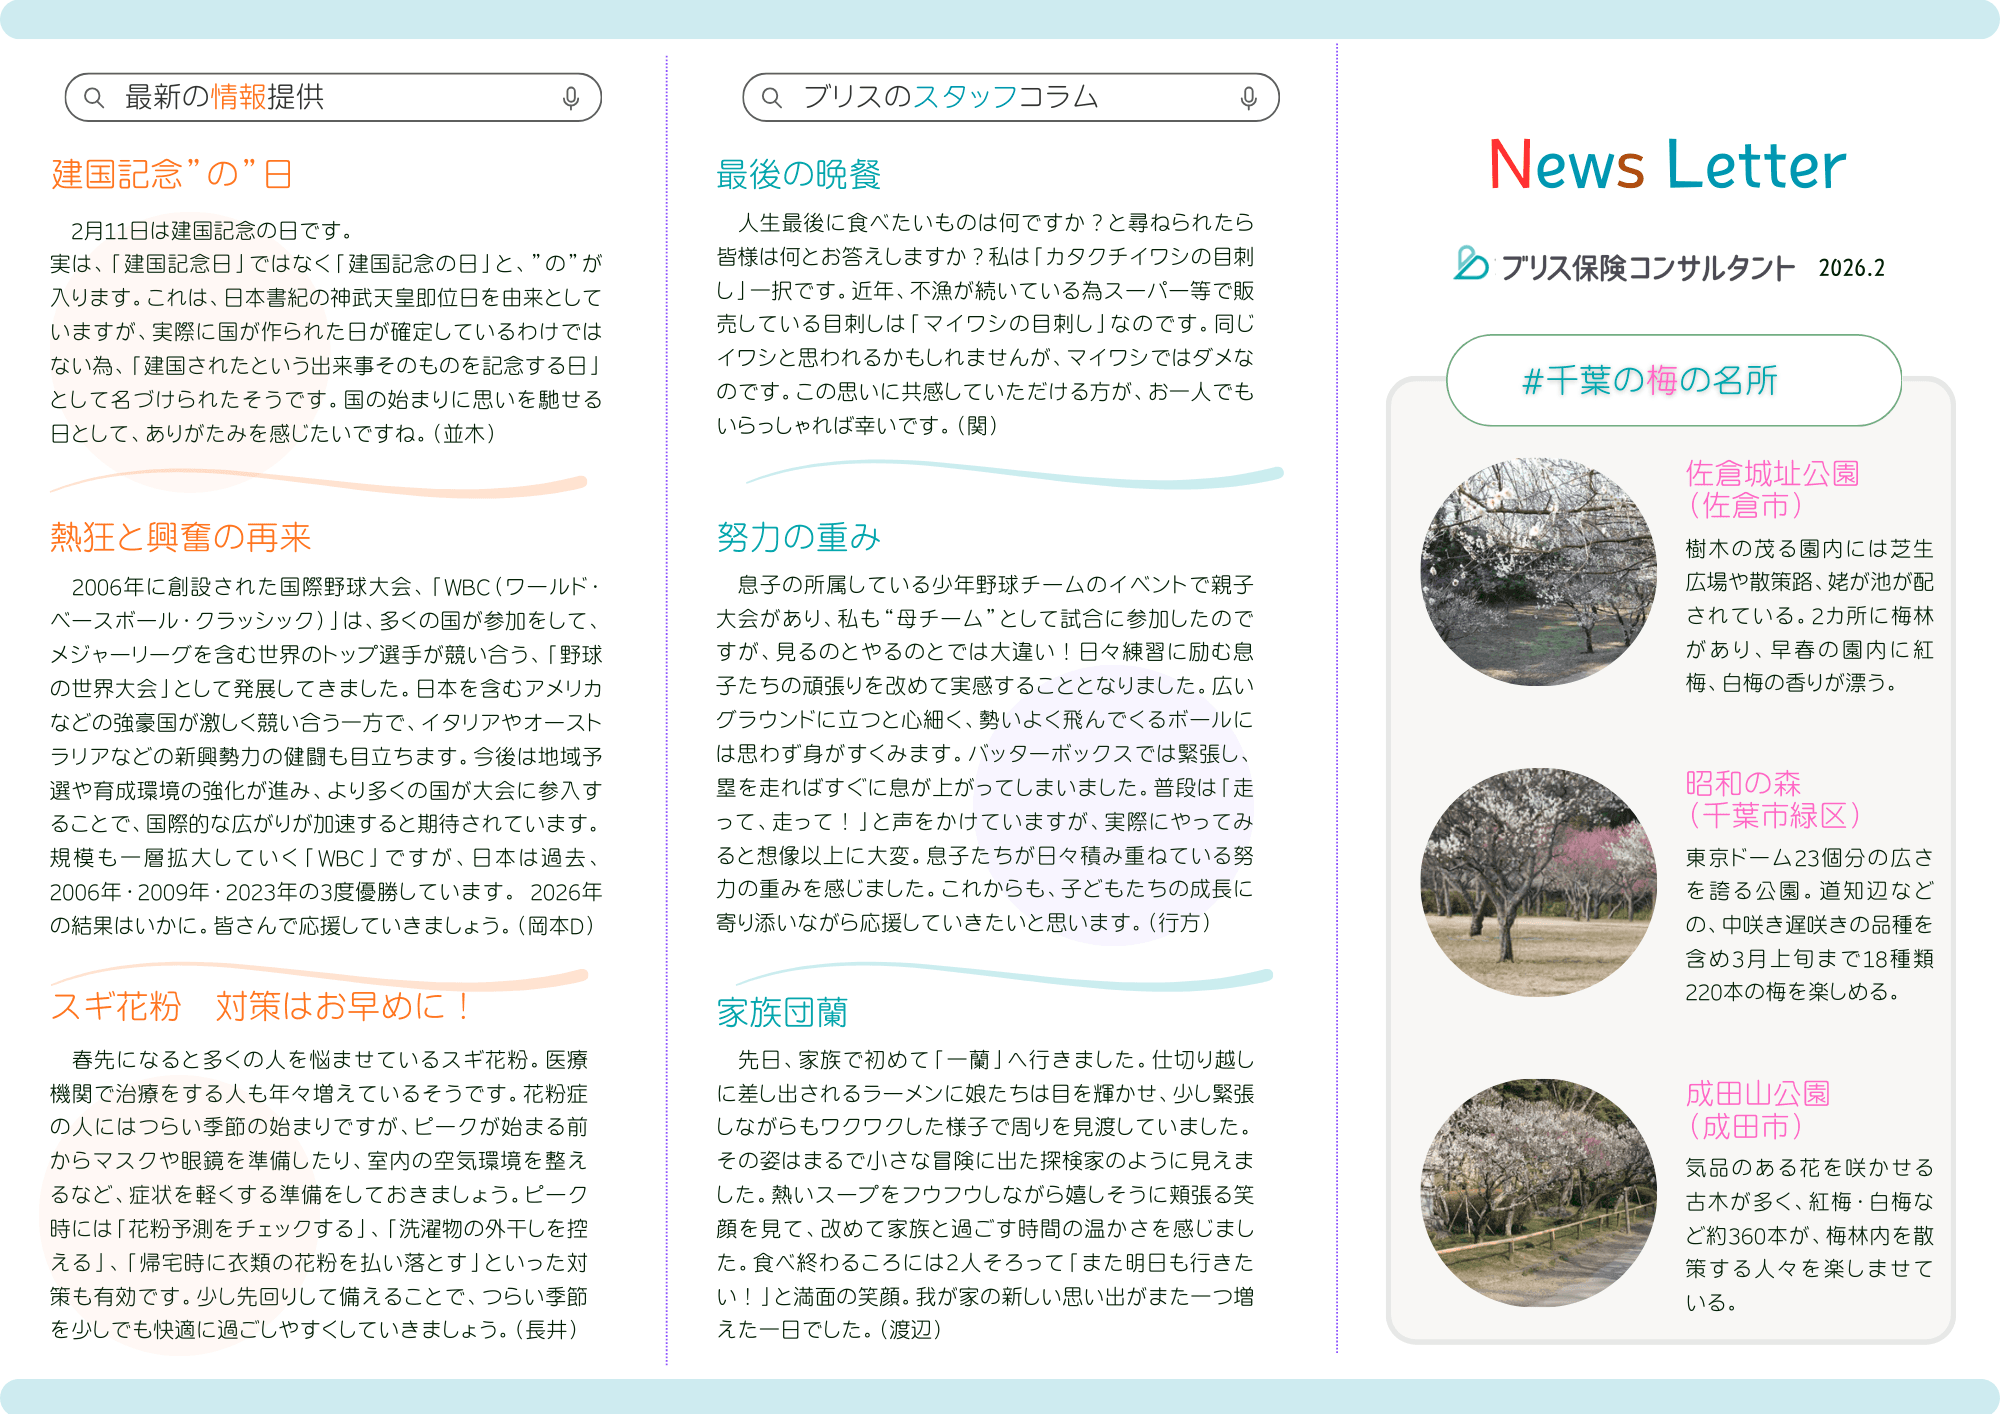This screenshot has height=1414, width=2000.
Task: Open the 昭和の森 plum trees photo
Action: [x=1538, y=882]
